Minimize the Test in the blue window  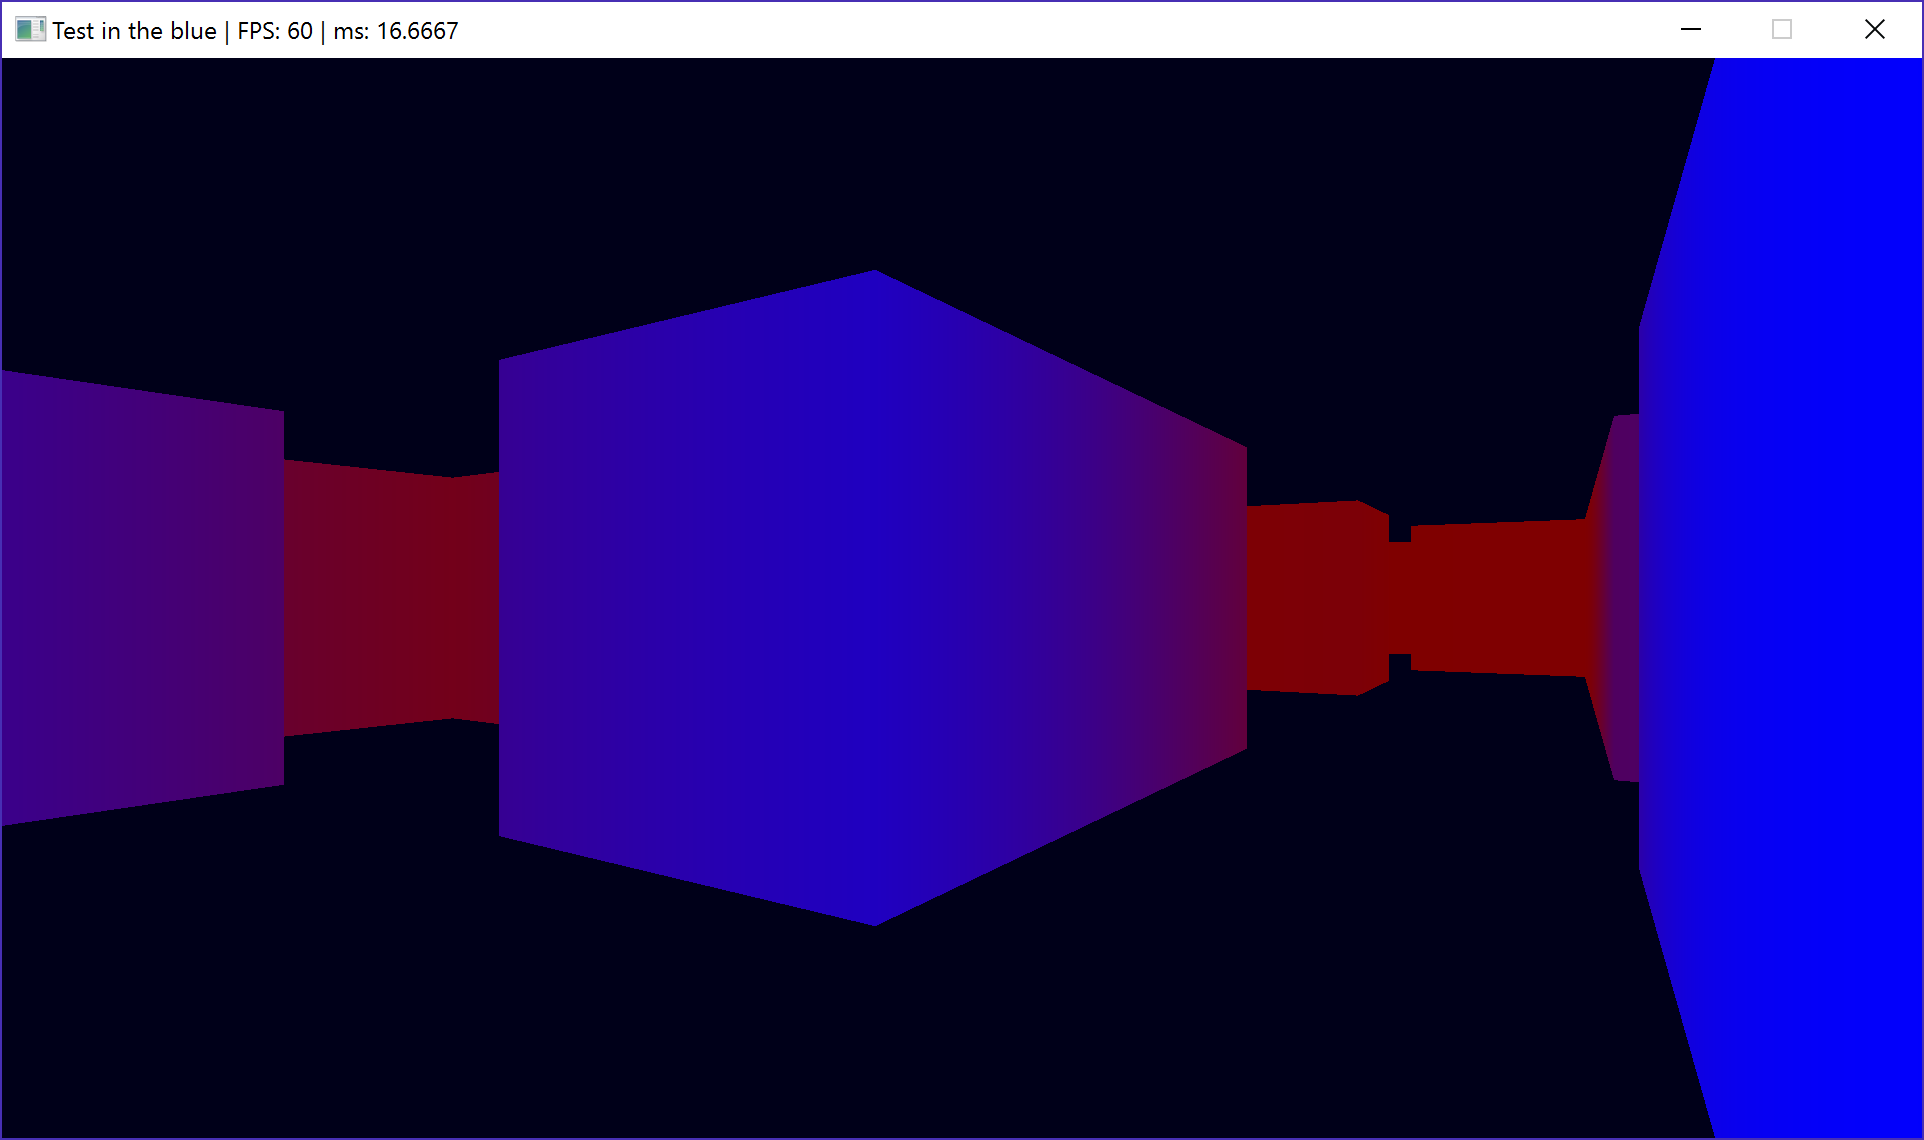pos(1690,30)
